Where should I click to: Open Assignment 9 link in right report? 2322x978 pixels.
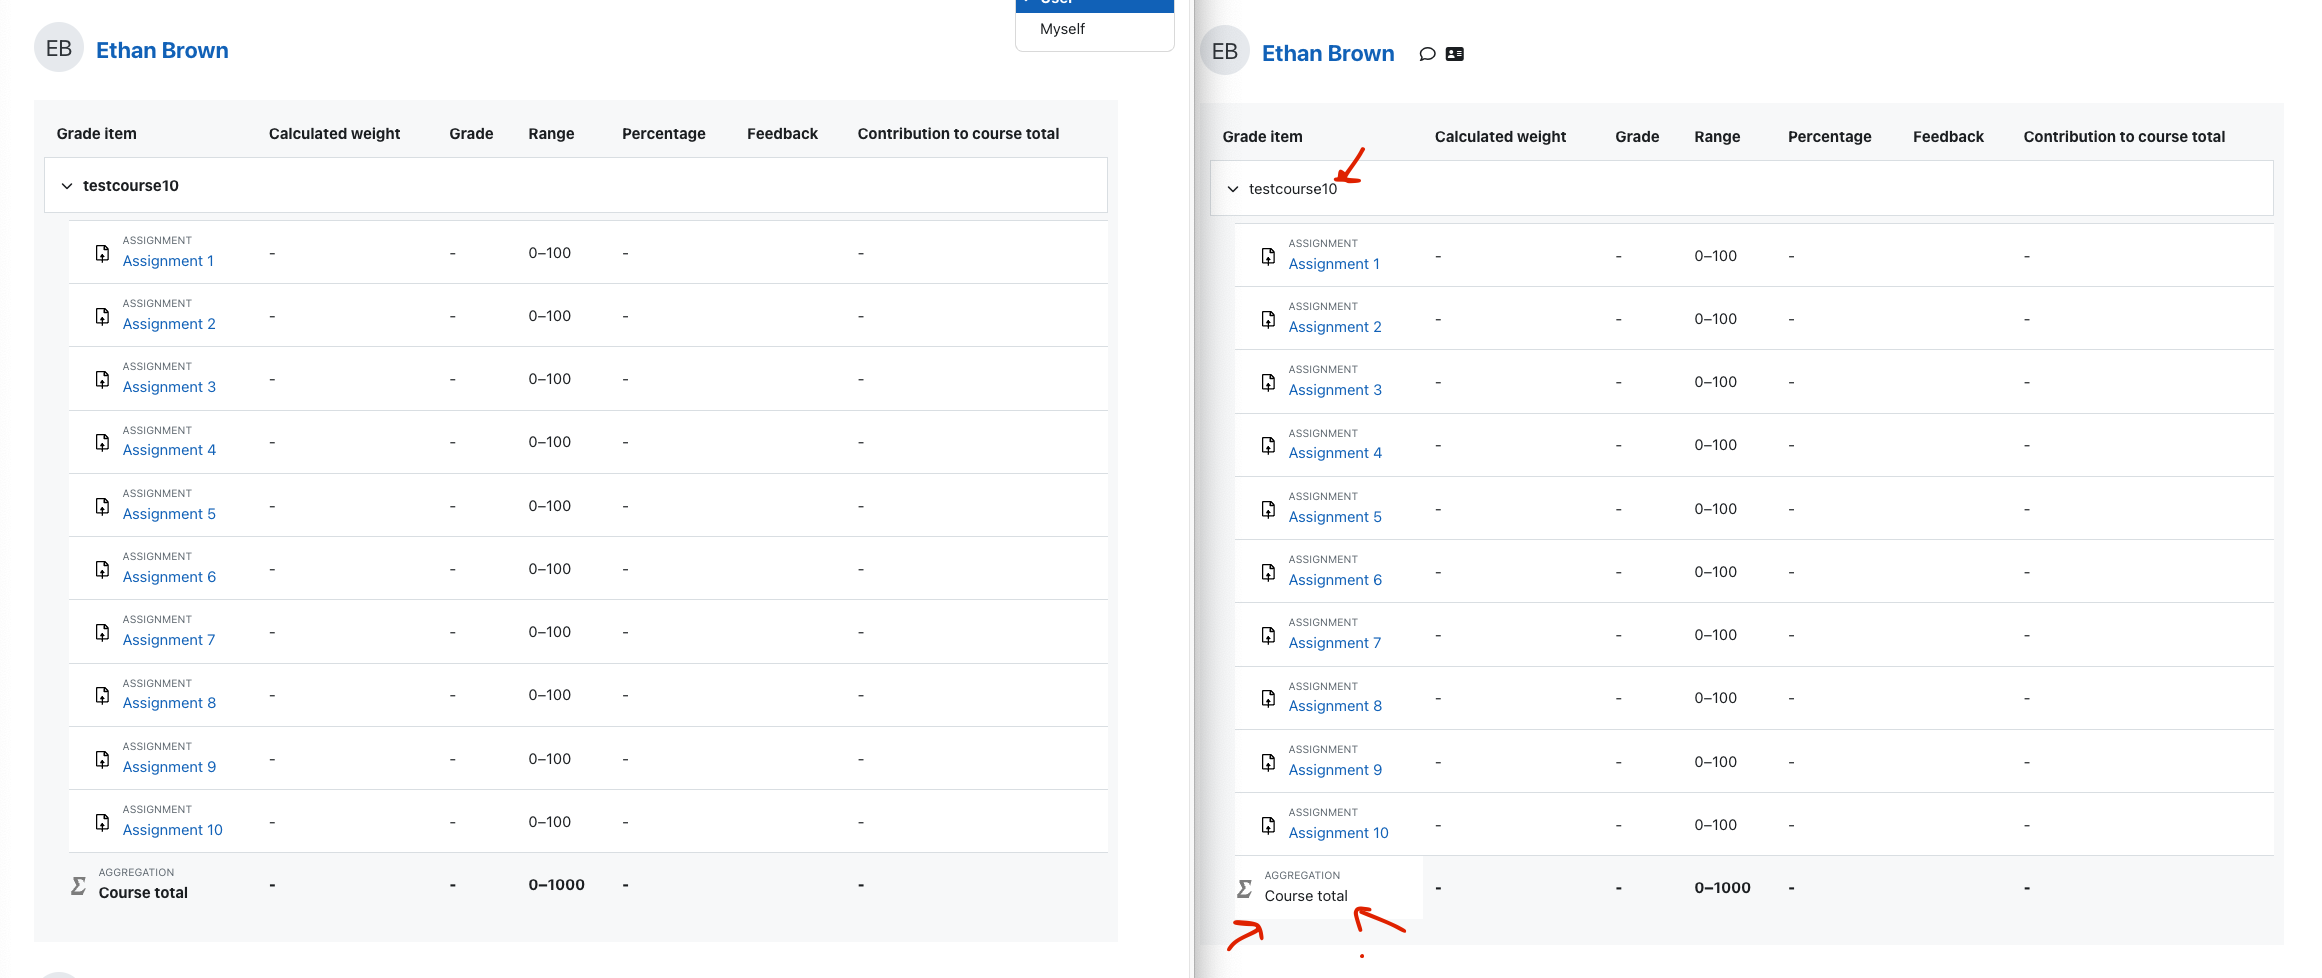(x=1335, y=770)
